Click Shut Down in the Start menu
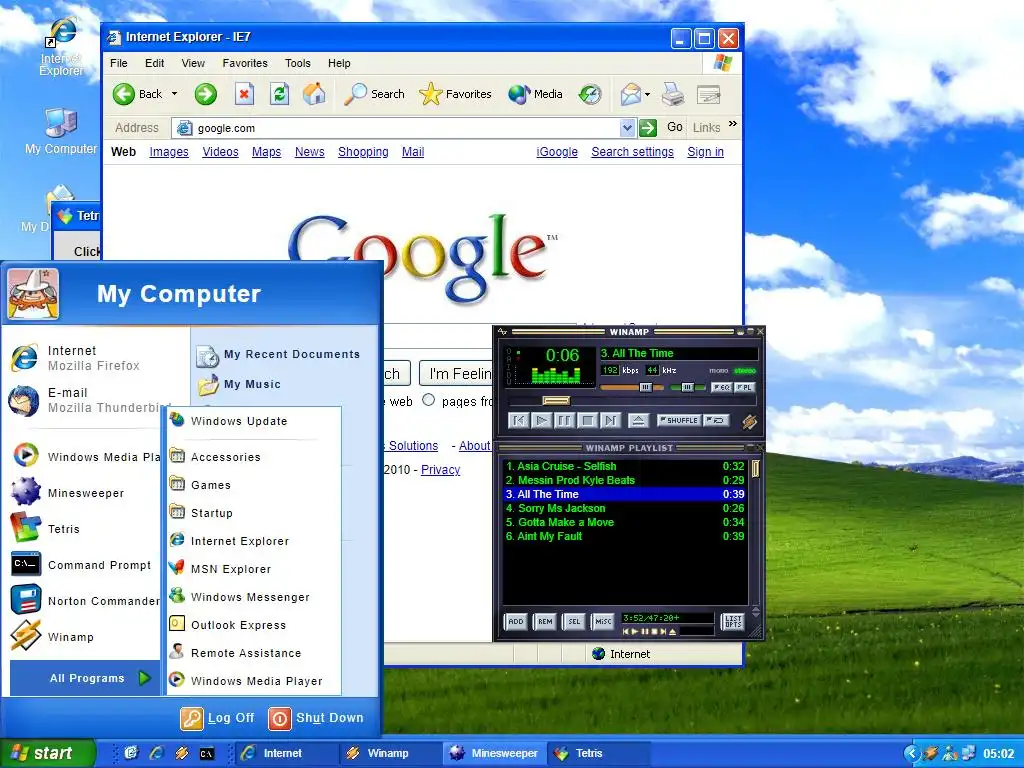This screenshot has height=768, width=1024. [x=315, y=718]
